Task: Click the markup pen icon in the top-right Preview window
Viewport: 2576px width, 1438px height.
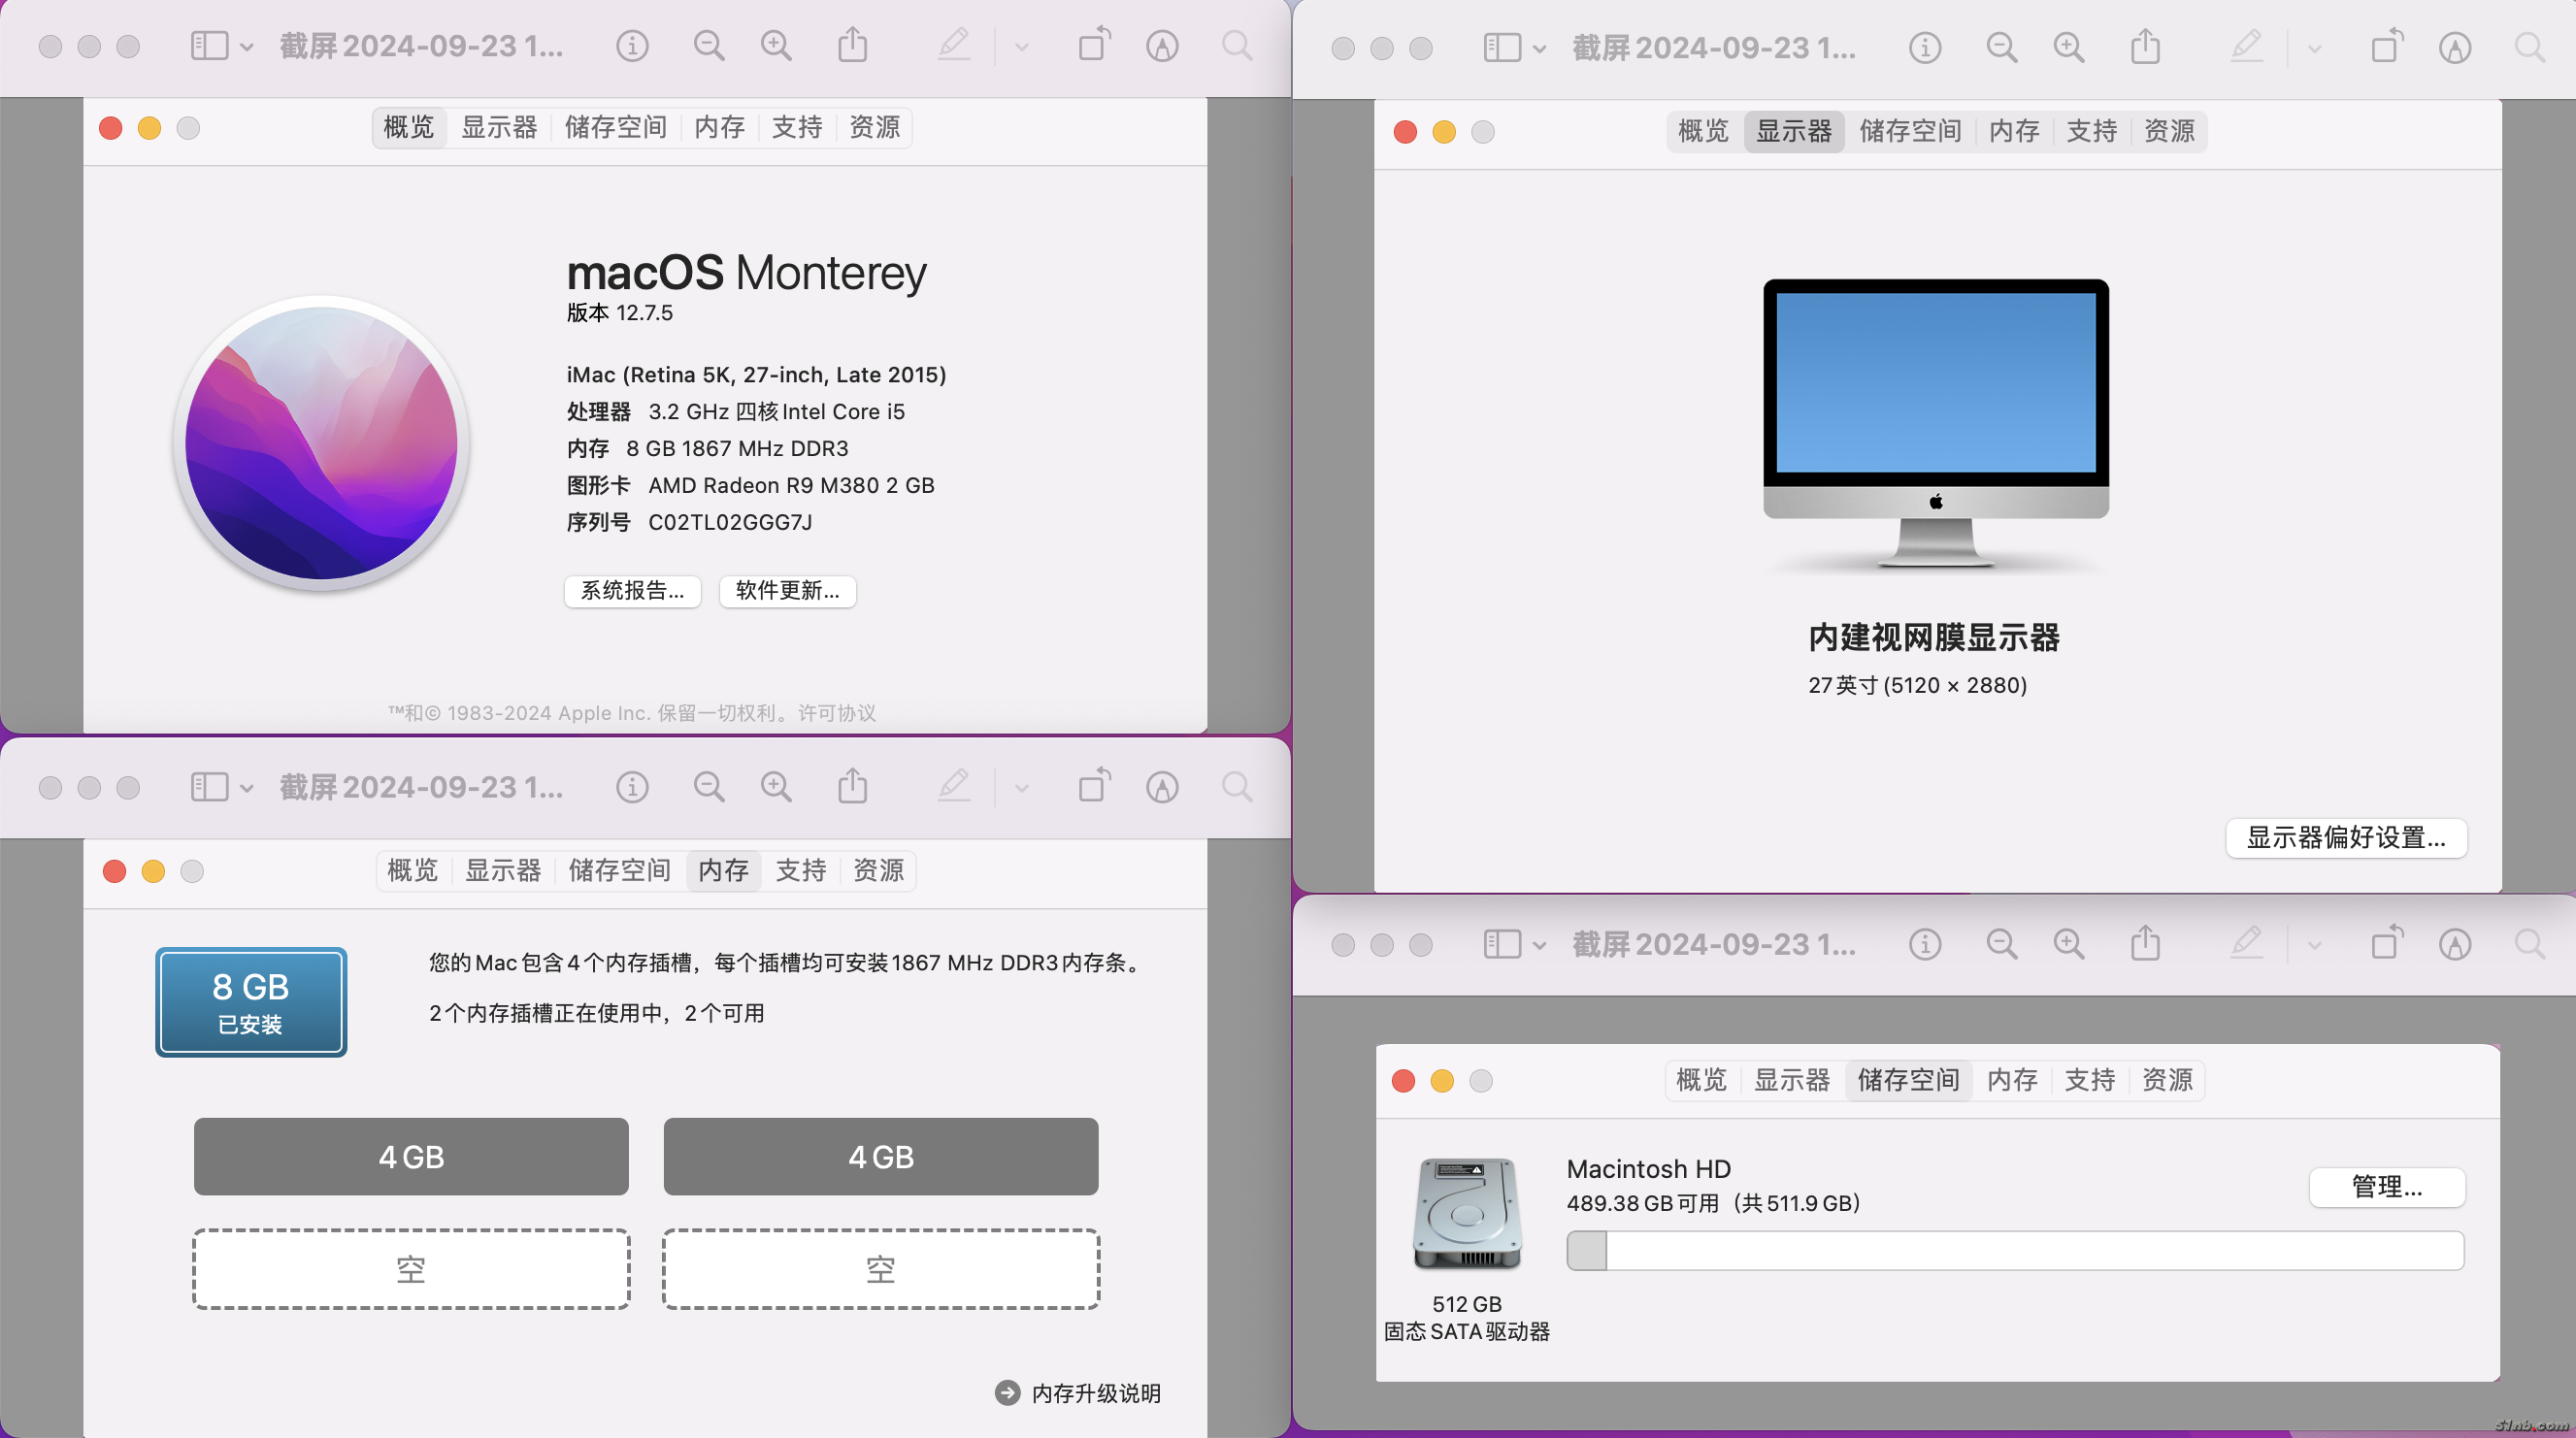Action: [x=2246, y=46]
